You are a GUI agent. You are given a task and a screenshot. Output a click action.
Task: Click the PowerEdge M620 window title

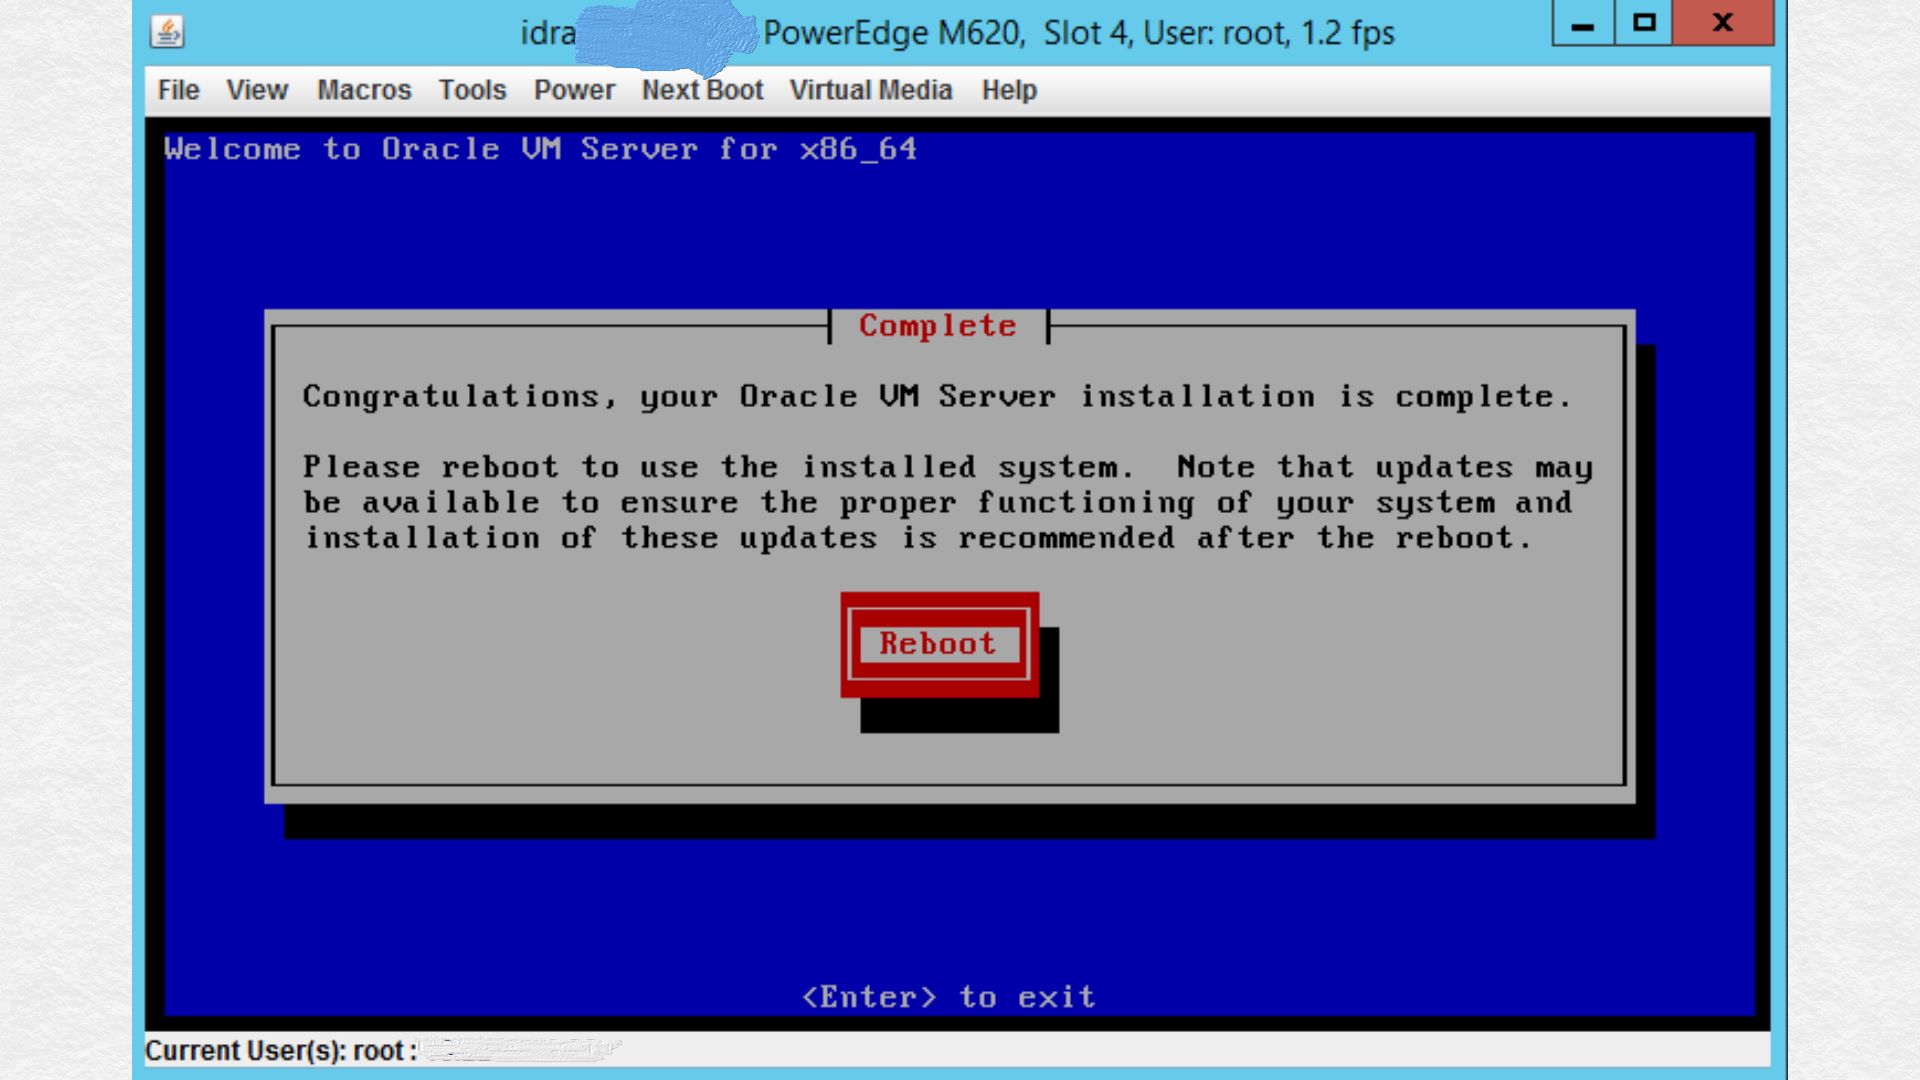tap(957, 33)
